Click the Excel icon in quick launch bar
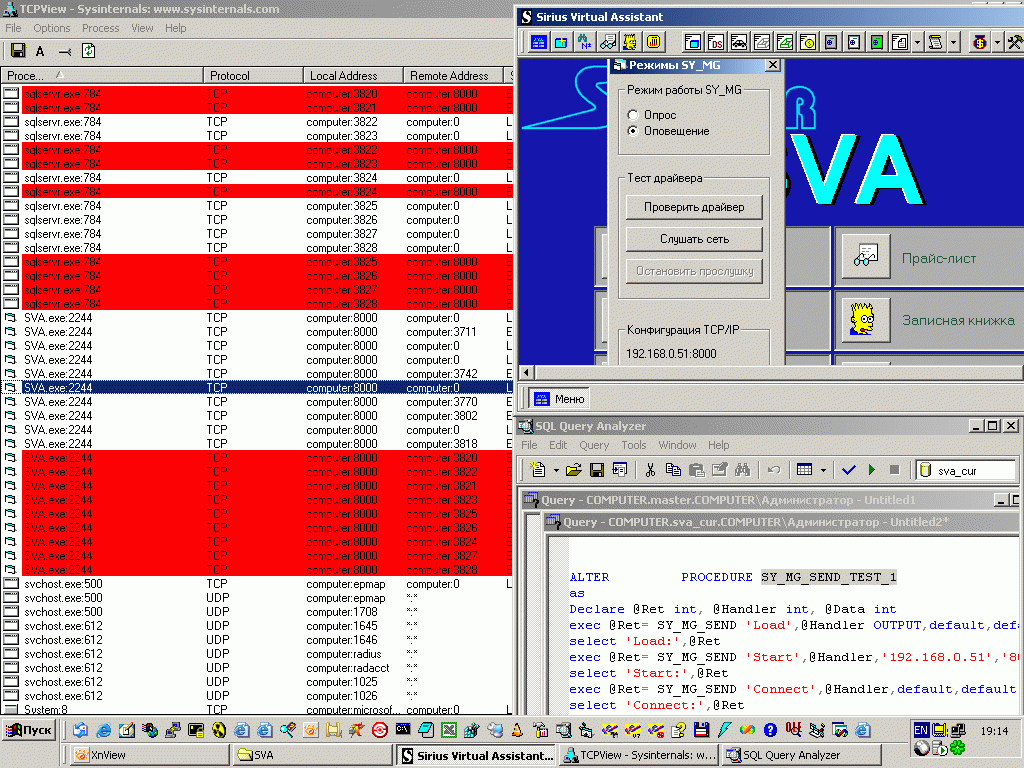This screenshot has height=768, width=1024. [448, 730]
